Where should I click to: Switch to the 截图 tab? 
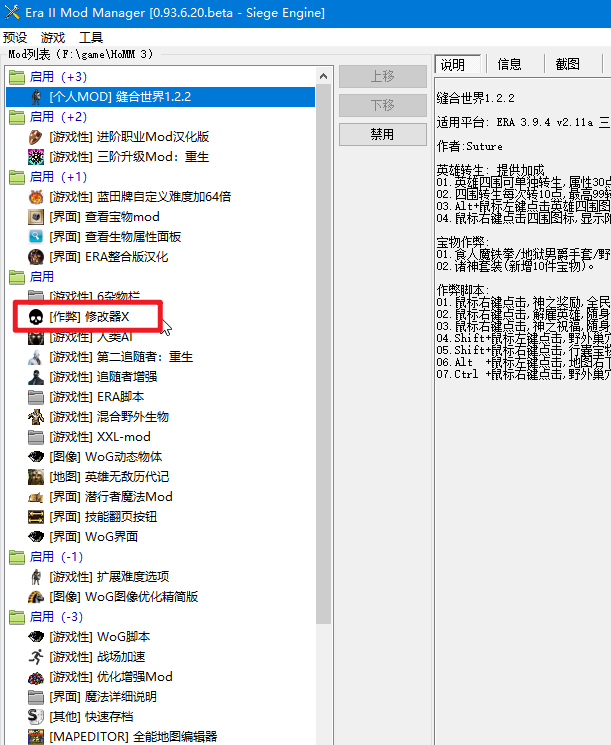click(567, 64)
